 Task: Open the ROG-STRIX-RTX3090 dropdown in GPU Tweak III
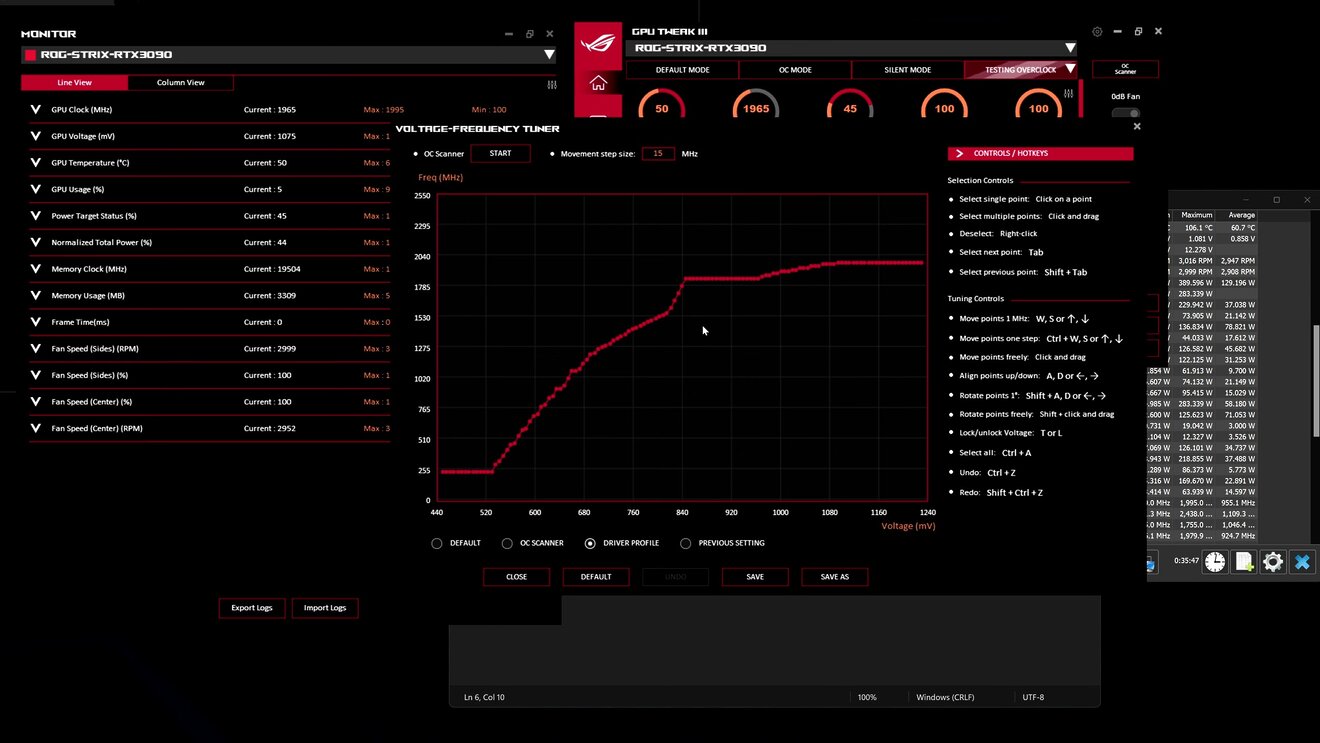tap(1070, 47)
